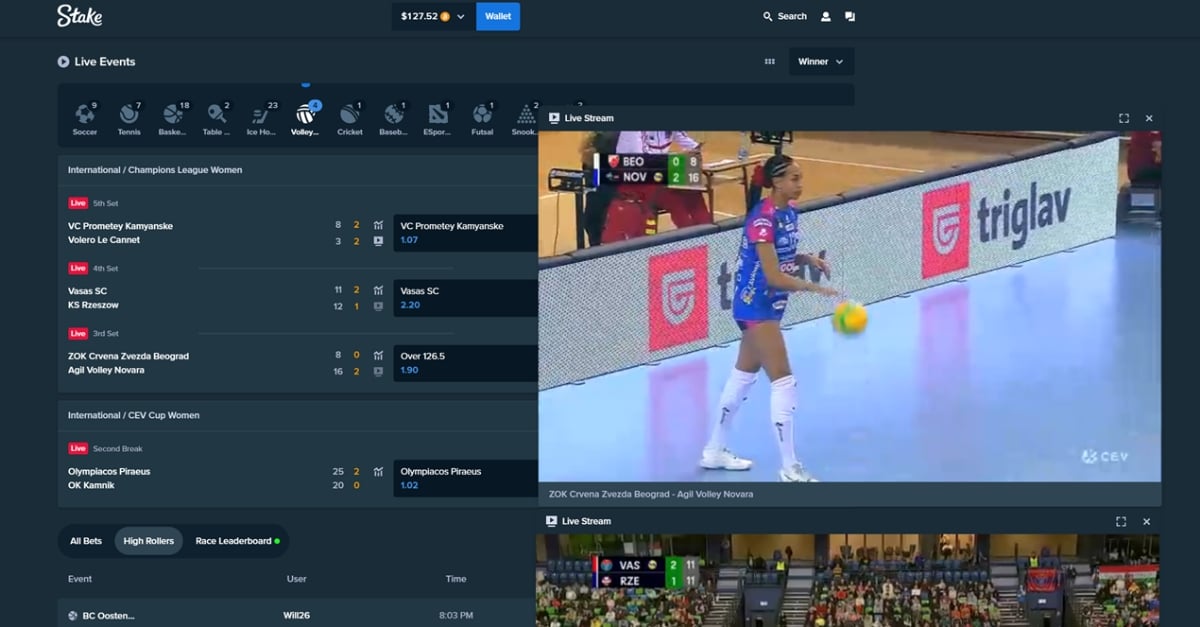
Task: Click Search in the top bar
Action: click(785, 16)
